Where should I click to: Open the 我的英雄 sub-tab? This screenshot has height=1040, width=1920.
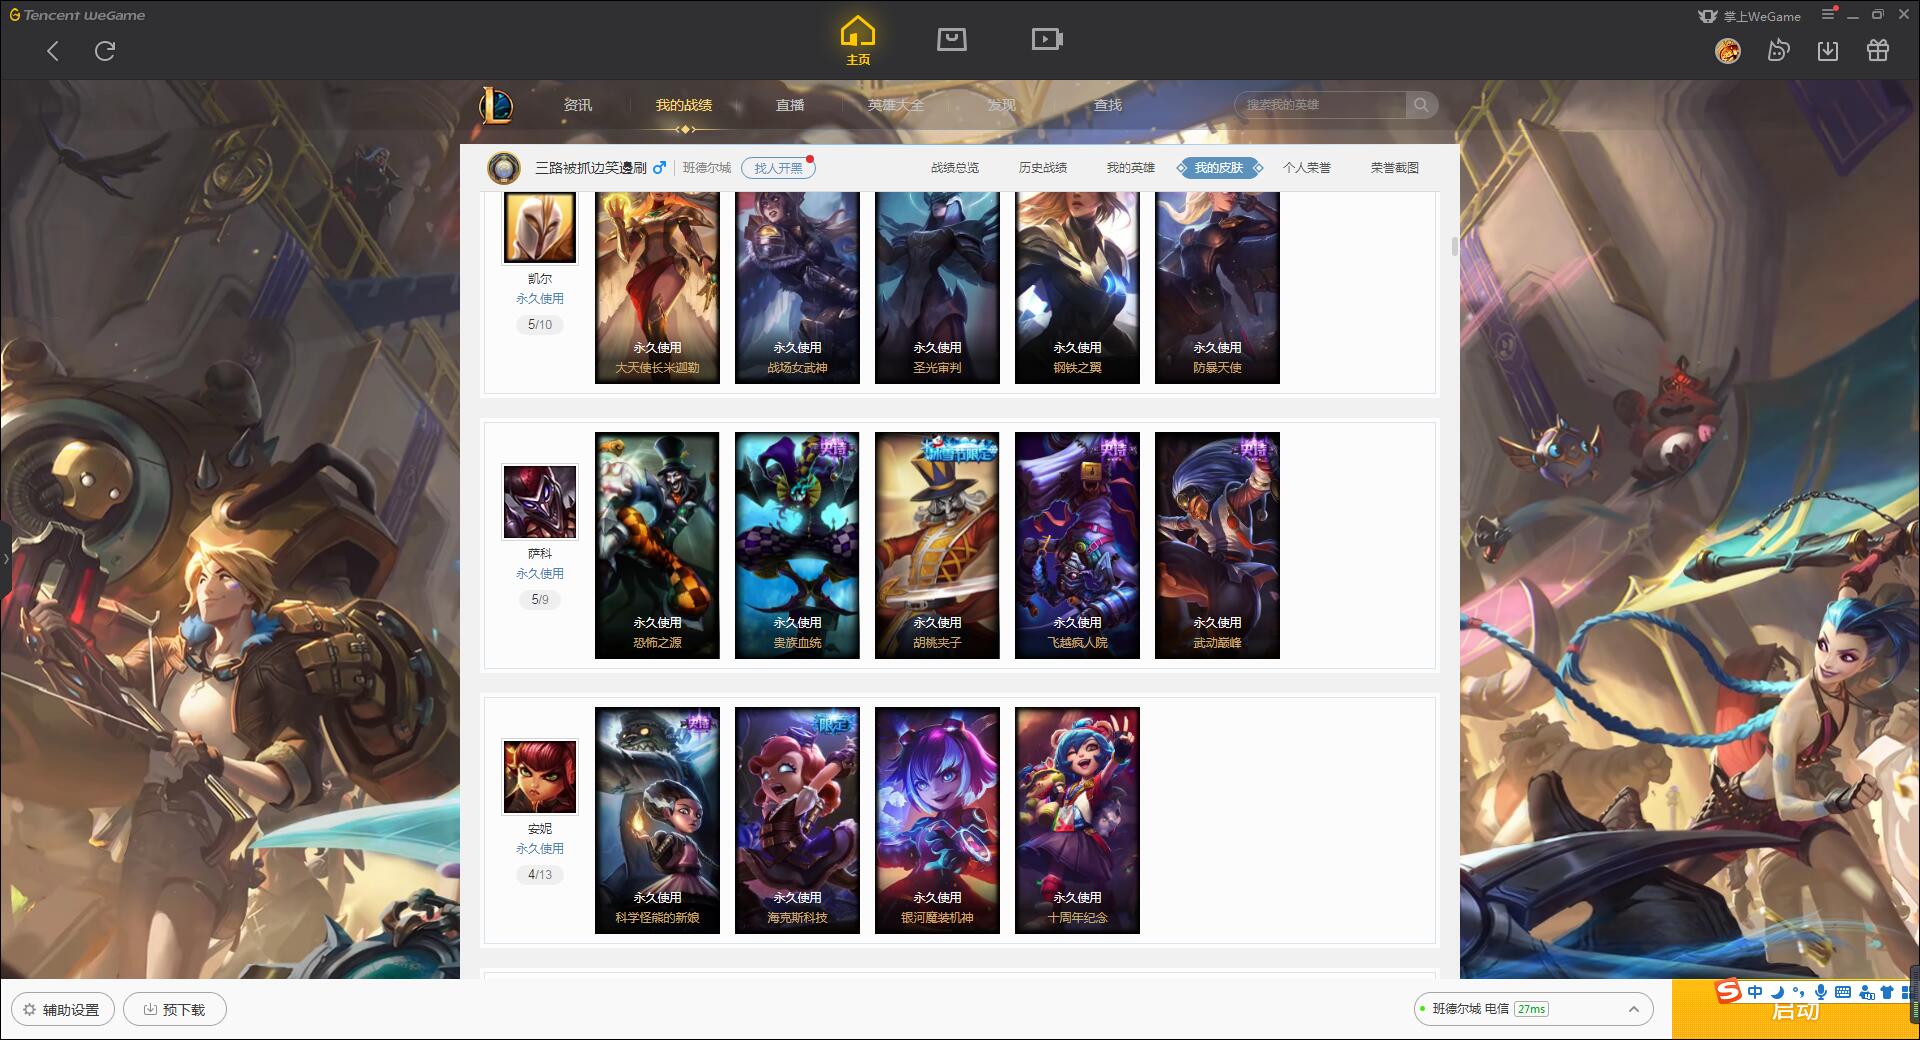[1131, 168]
